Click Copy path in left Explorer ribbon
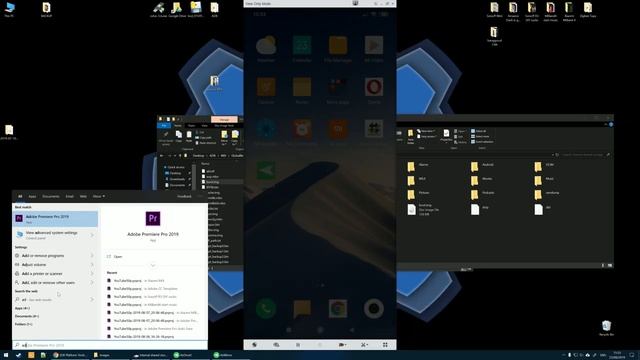This screenshot has height=360, width=640. pos(203,138)
